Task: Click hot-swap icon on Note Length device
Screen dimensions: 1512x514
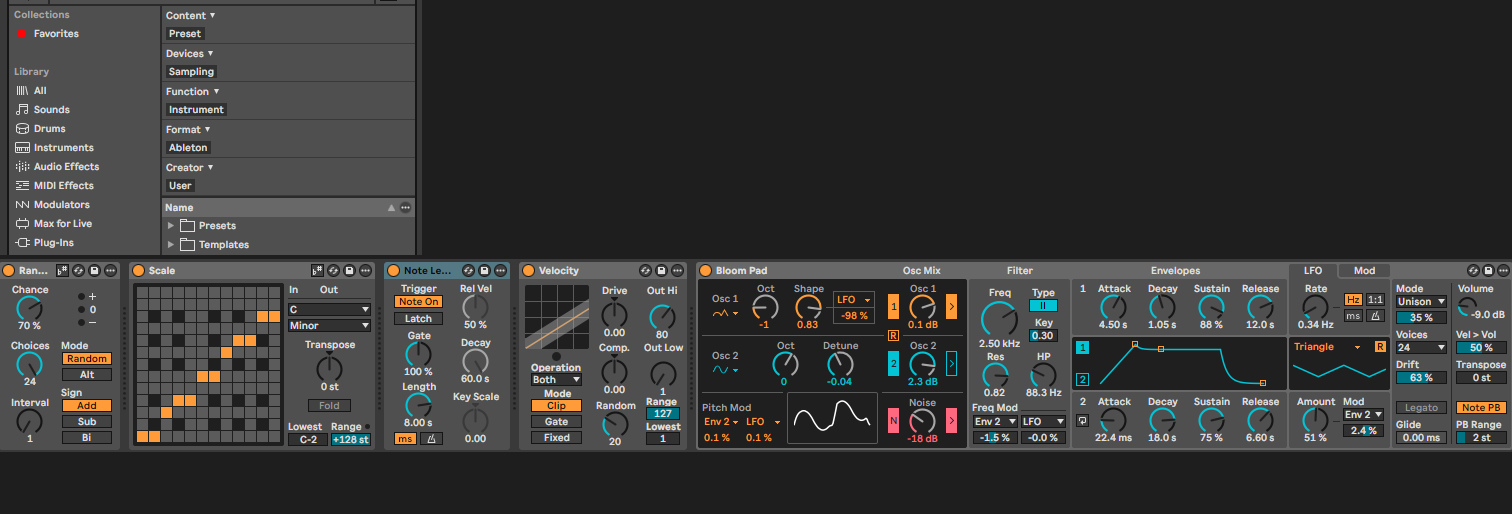Action: (469, 271)
